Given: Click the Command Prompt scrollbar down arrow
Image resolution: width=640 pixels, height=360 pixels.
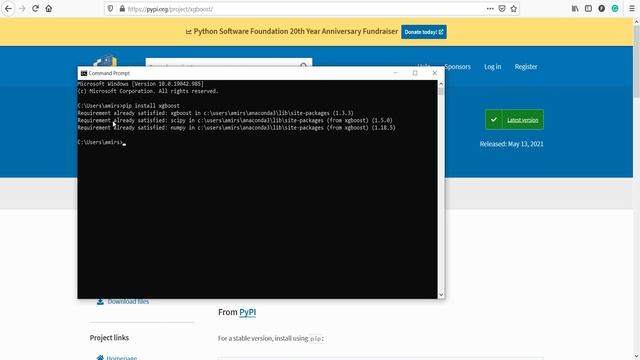Looking at the screenshot, I should (x=441, y=295).
